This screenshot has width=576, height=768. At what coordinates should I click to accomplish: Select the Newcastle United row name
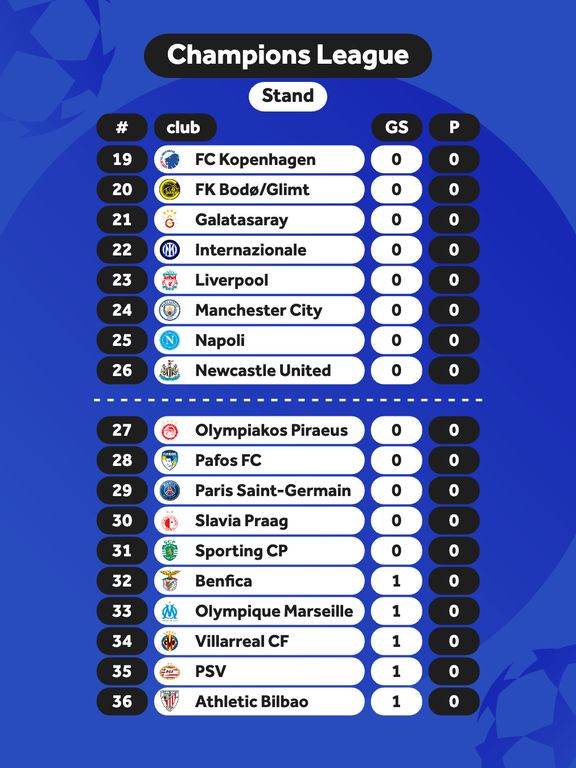[x=263, y=371]
